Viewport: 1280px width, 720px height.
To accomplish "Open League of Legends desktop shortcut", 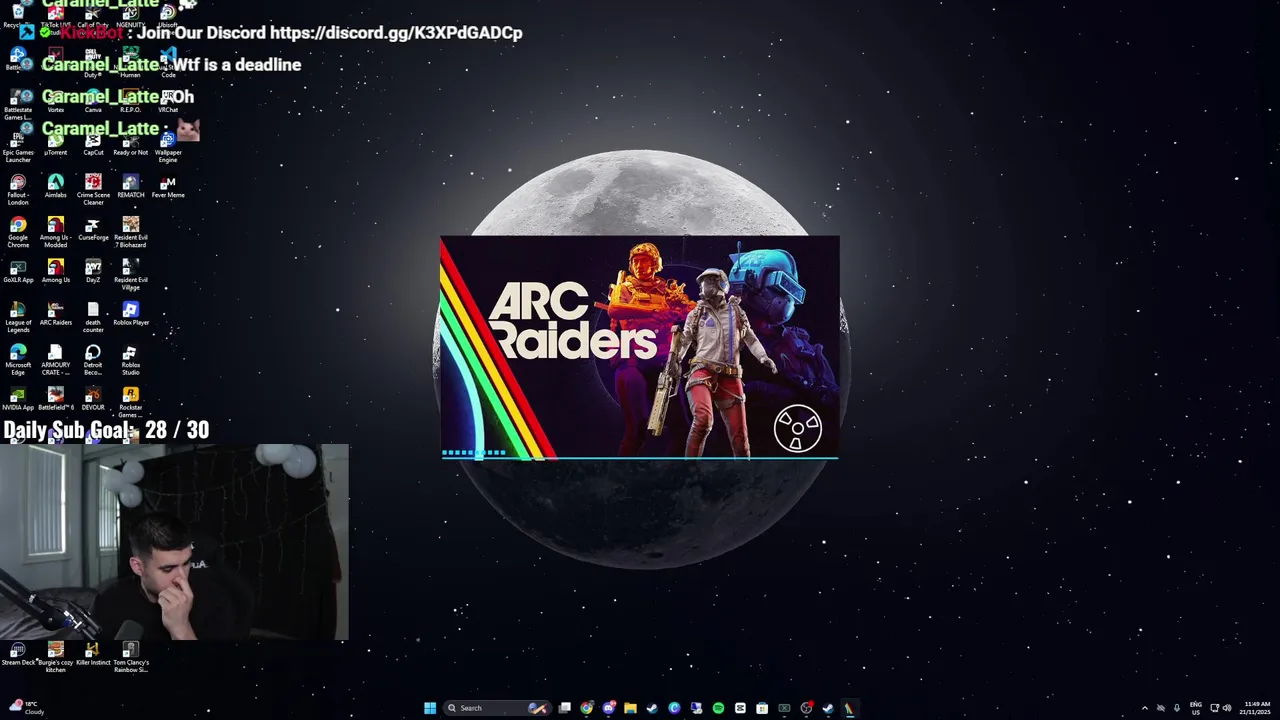I will click(x=18, y=318).
